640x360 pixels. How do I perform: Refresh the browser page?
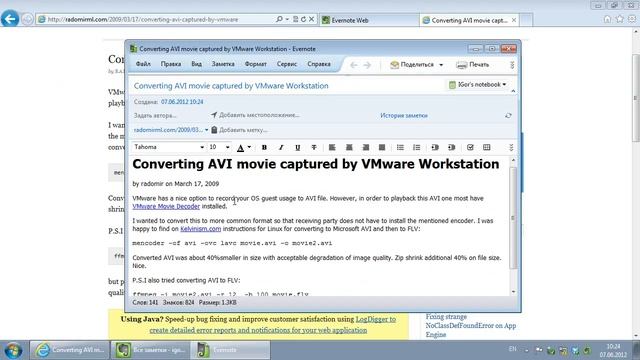pos(303,19)
